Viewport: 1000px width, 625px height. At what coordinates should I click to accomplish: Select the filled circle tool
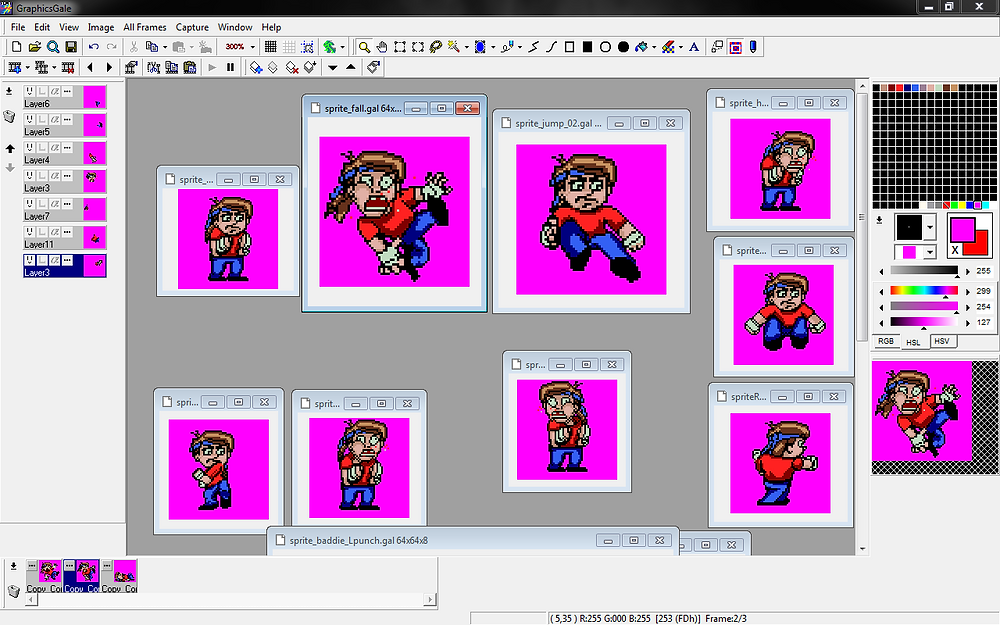[624, 47]
